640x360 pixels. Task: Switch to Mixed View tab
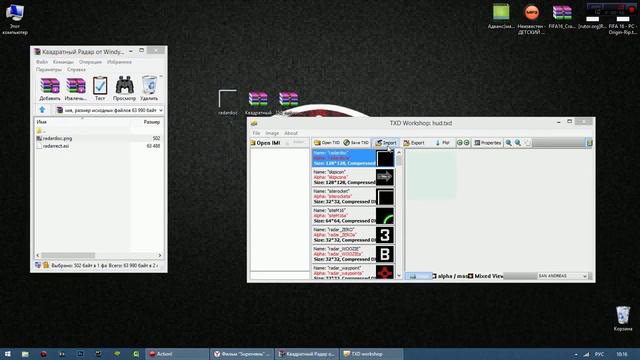(x=486, y=276)
